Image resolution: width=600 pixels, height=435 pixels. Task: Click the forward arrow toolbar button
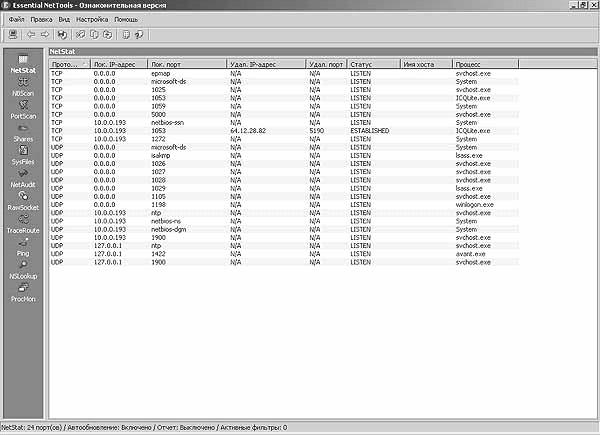pos(46,34)
